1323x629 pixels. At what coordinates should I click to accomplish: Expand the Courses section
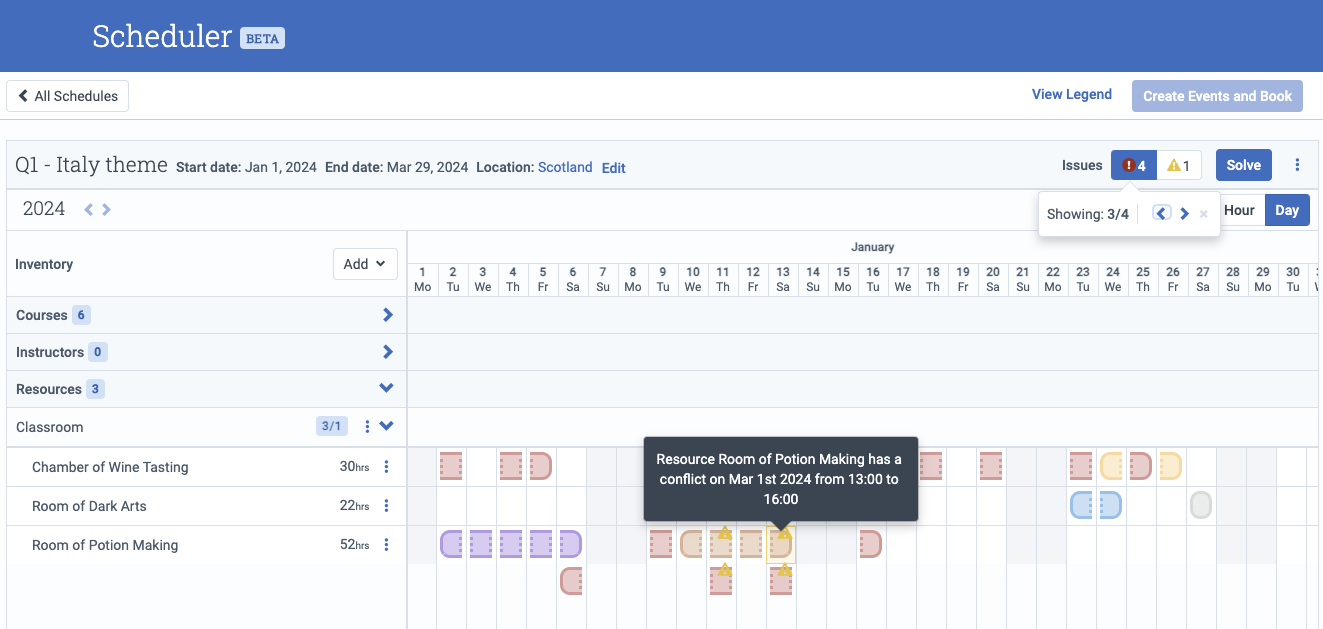point(388,315)
